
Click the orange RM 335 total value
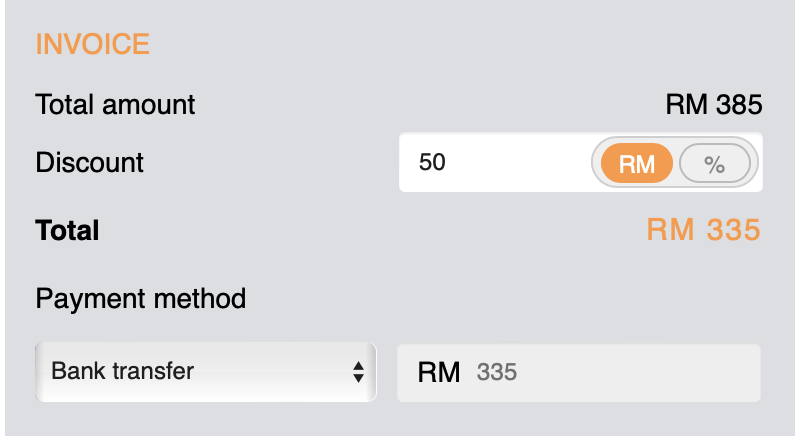point(703,230)
